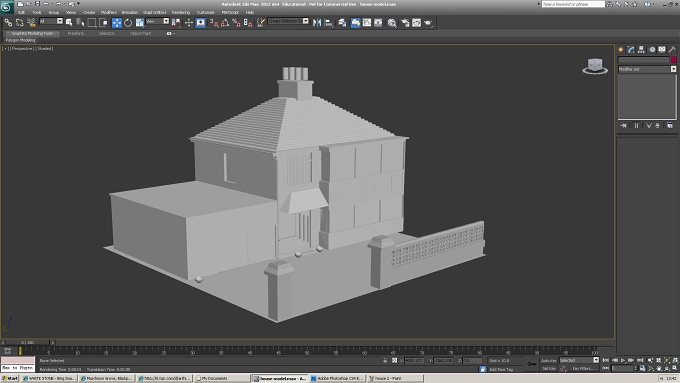
Task: Open the Manage Layers dialog
Action: click(342, 23)
